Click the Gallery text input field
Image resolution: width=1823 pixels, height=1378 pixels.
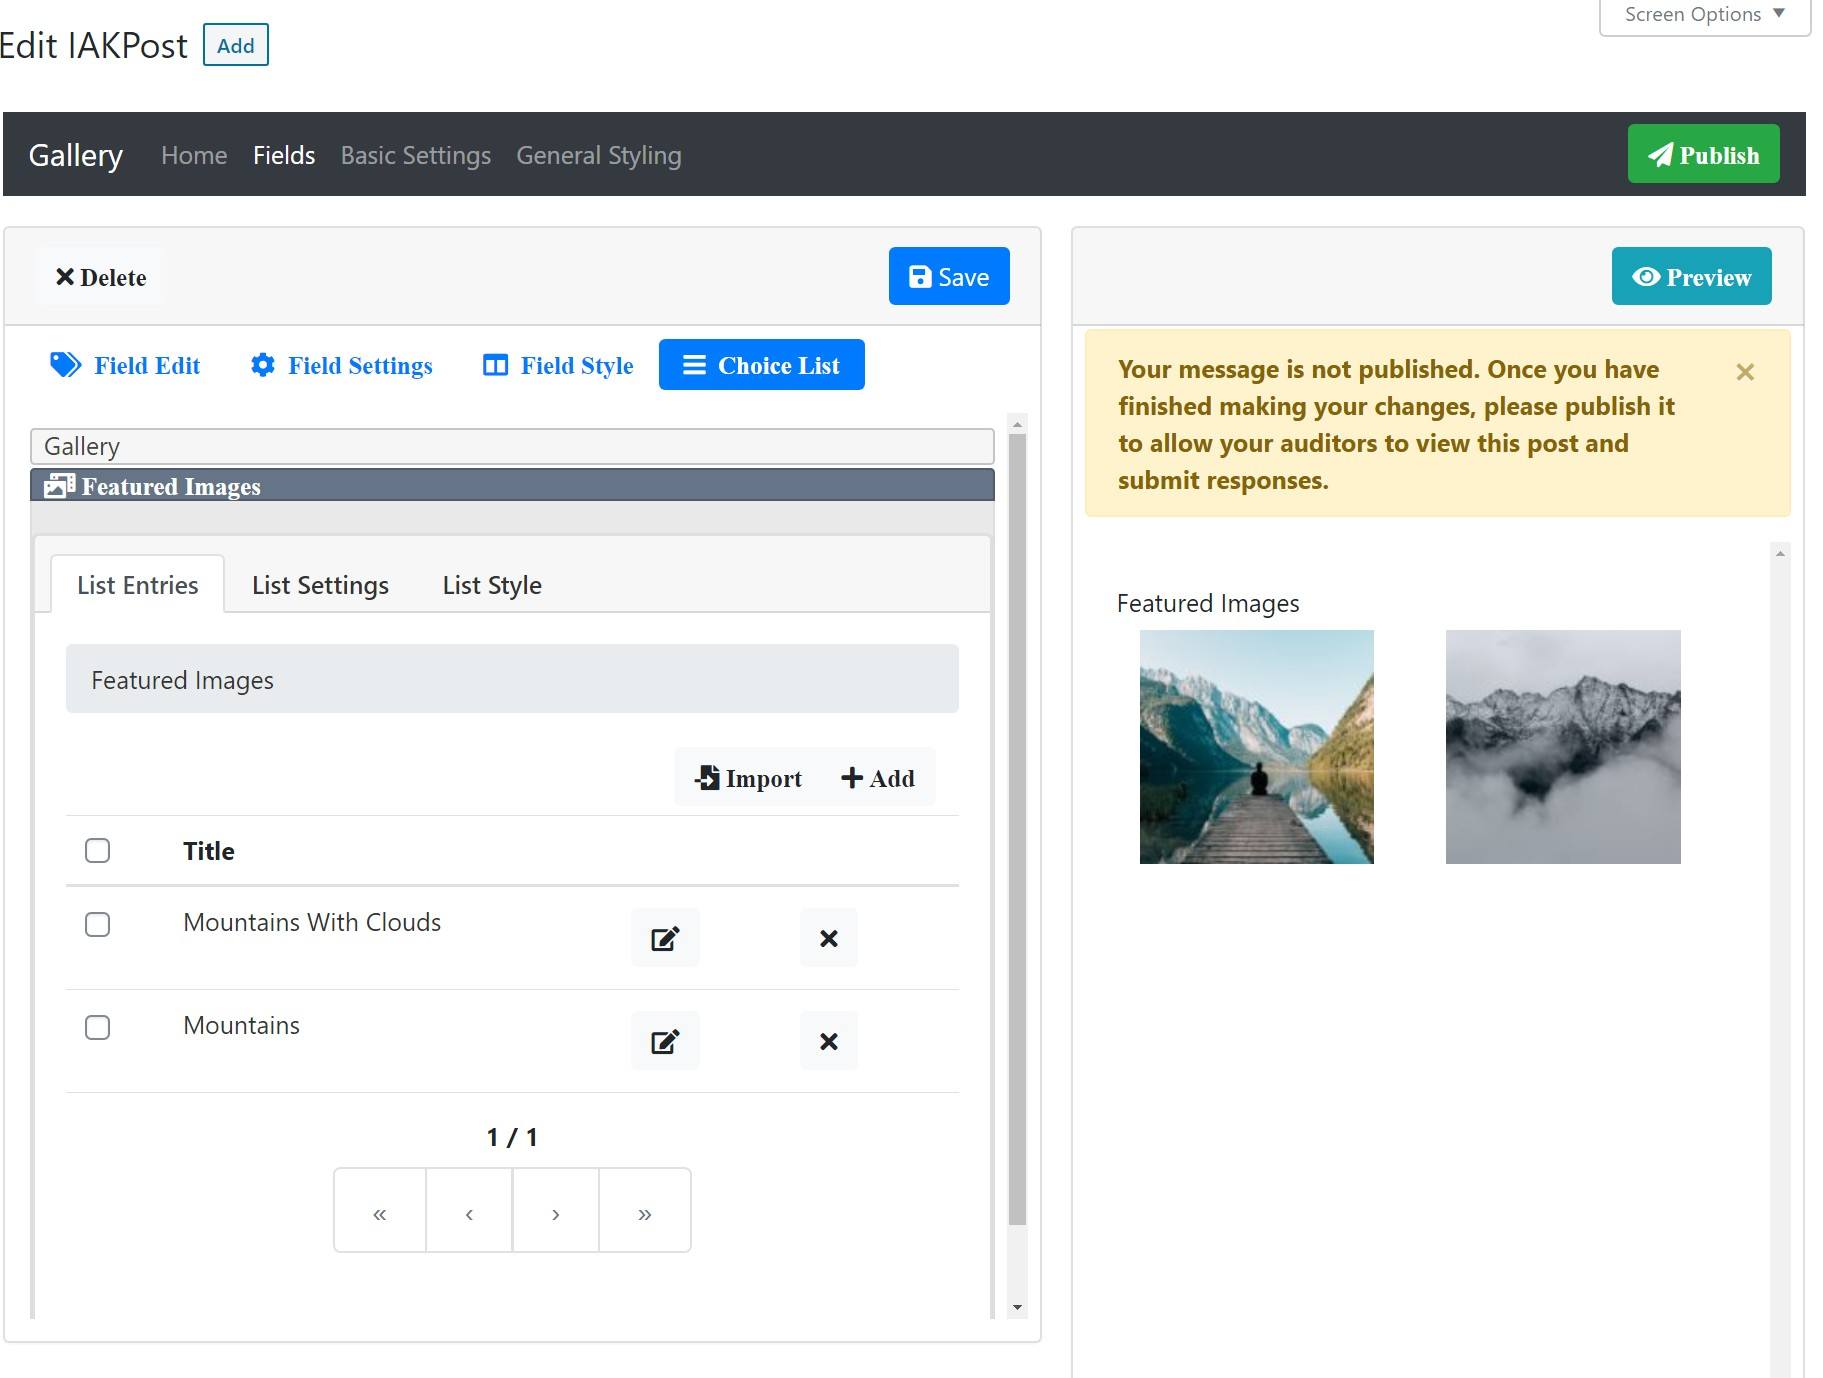coord(512,446)
